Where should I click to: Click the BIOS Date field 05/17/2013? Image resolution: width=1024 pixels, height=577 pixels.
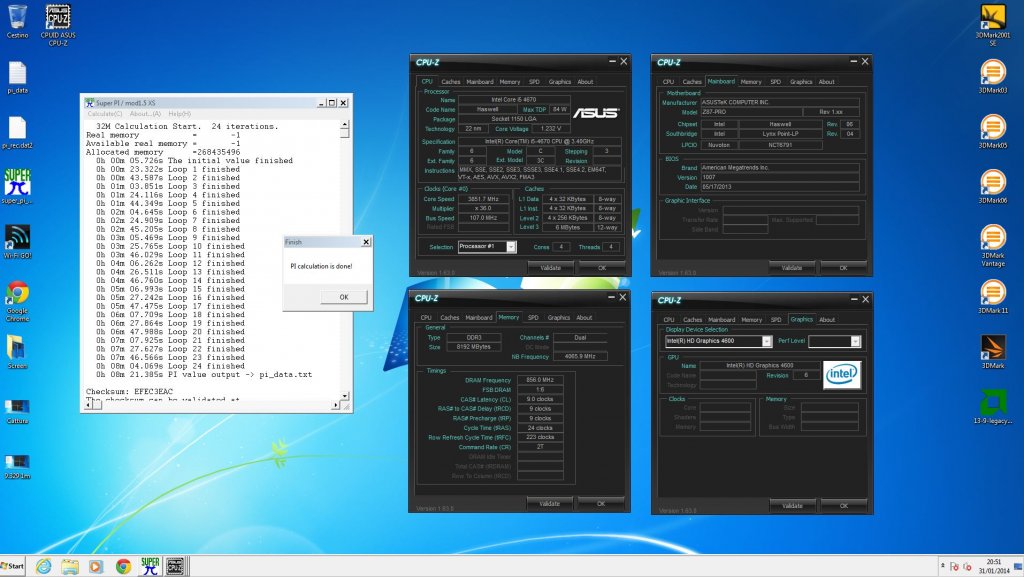click(x=780, y=187)
